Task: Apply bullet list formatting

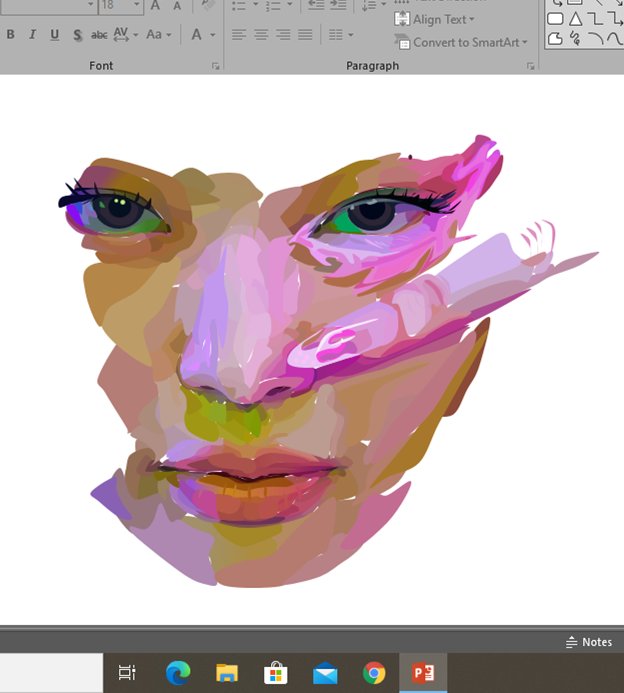Action: click(x=239, y=5)
